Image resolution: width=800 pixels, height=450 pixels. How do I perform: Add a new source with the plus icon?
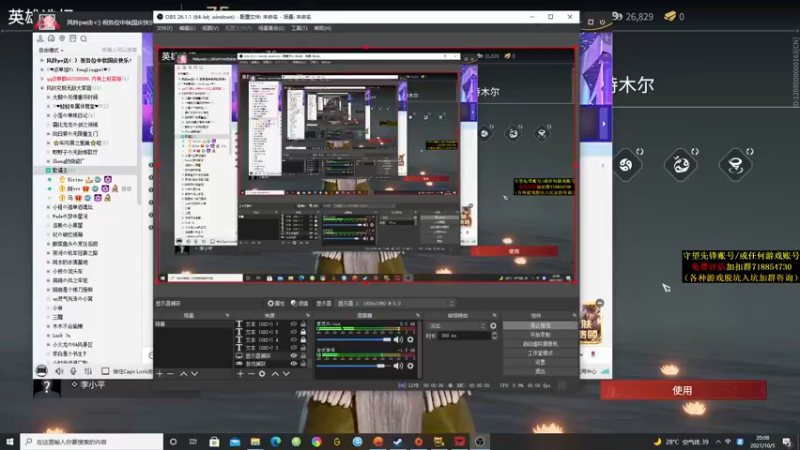(240, 374)
